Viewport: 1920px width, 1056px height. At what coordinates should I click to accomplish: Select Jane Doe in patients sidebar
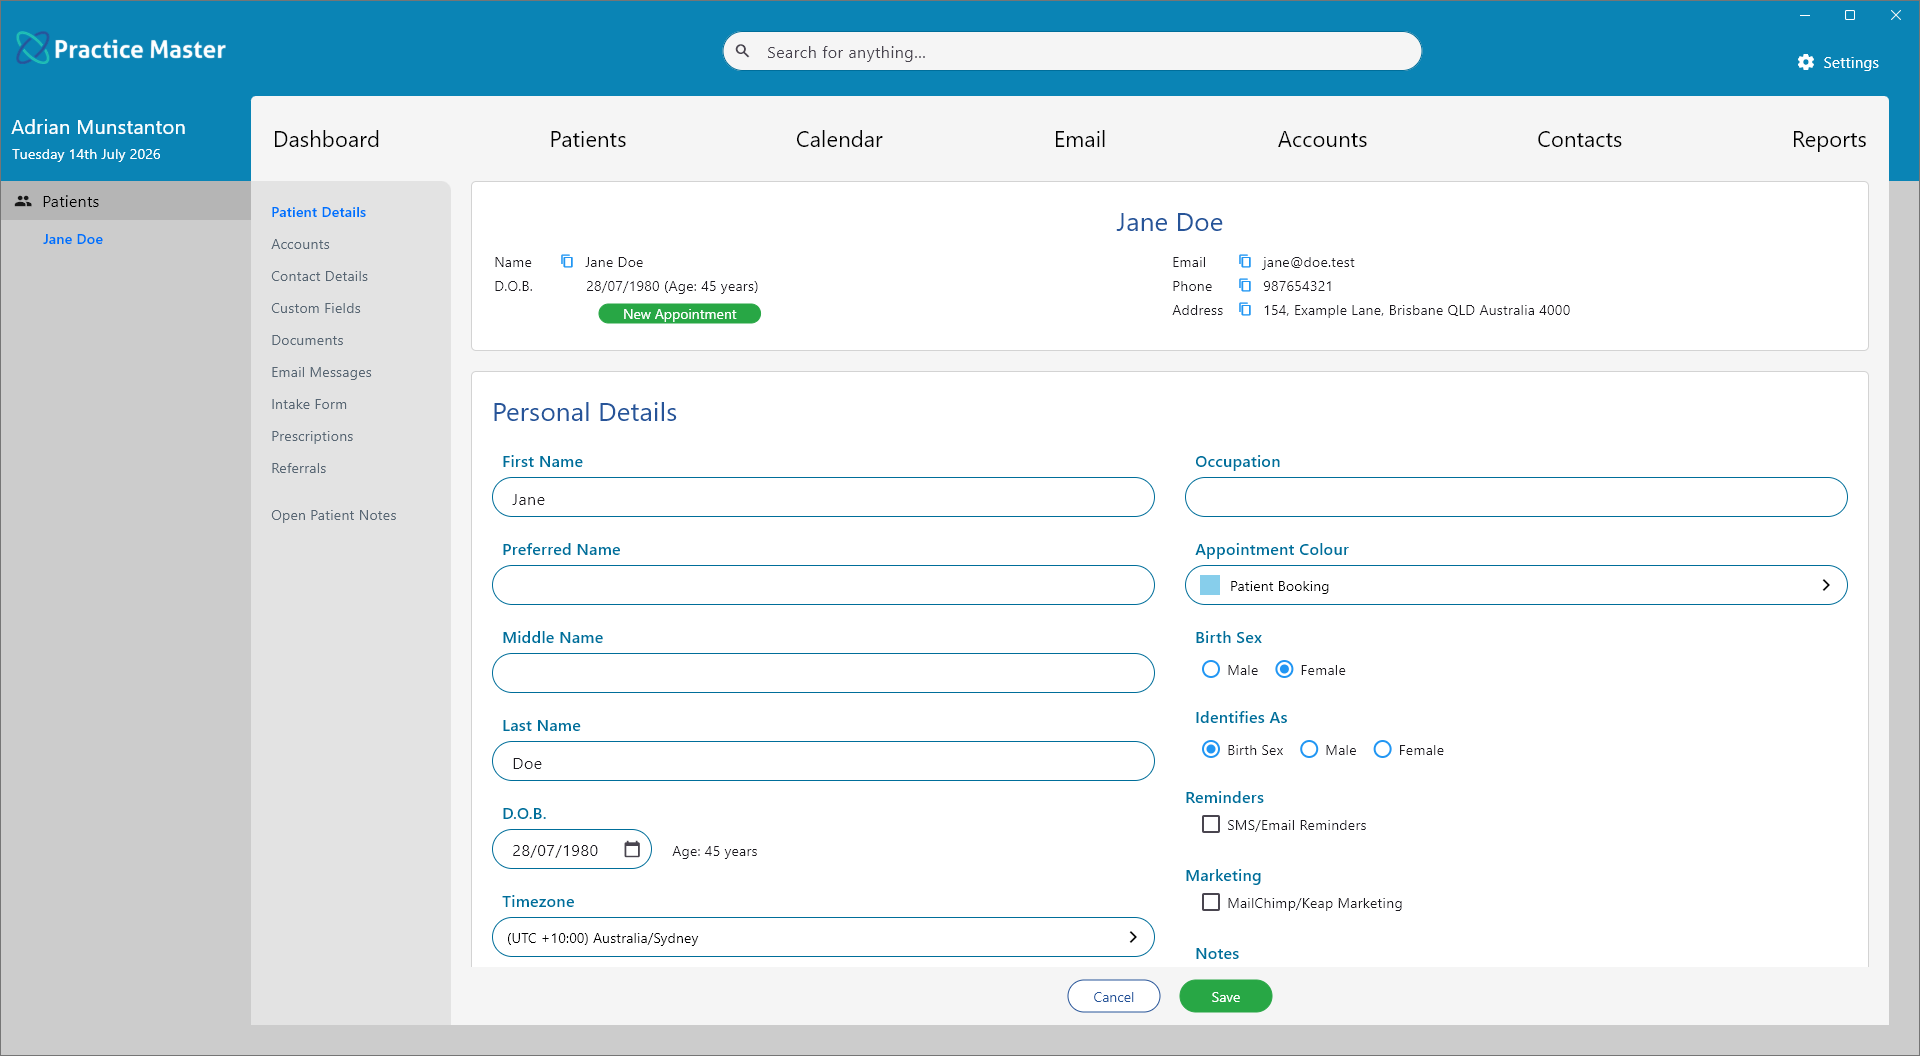pos(72,239)
